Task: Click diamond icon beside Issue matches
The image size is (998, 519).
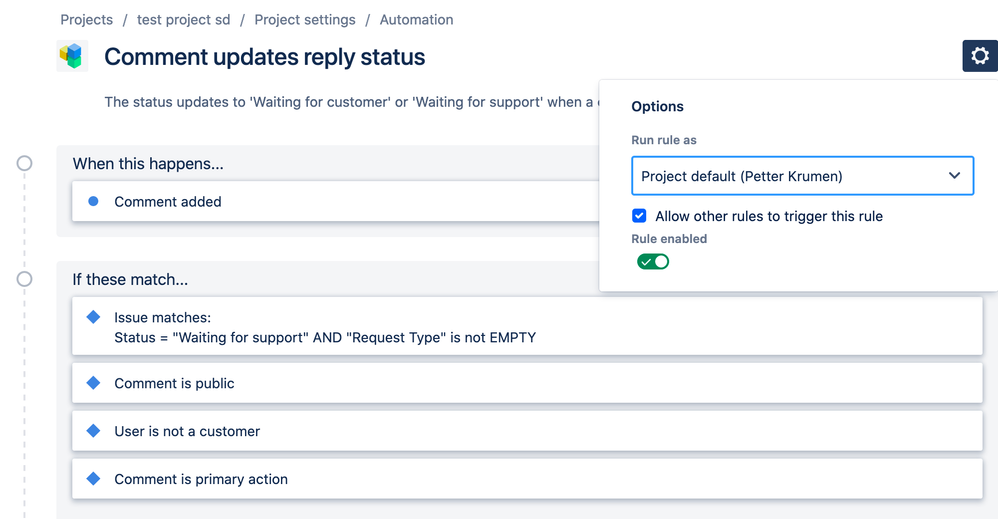Action: [94, 317]
